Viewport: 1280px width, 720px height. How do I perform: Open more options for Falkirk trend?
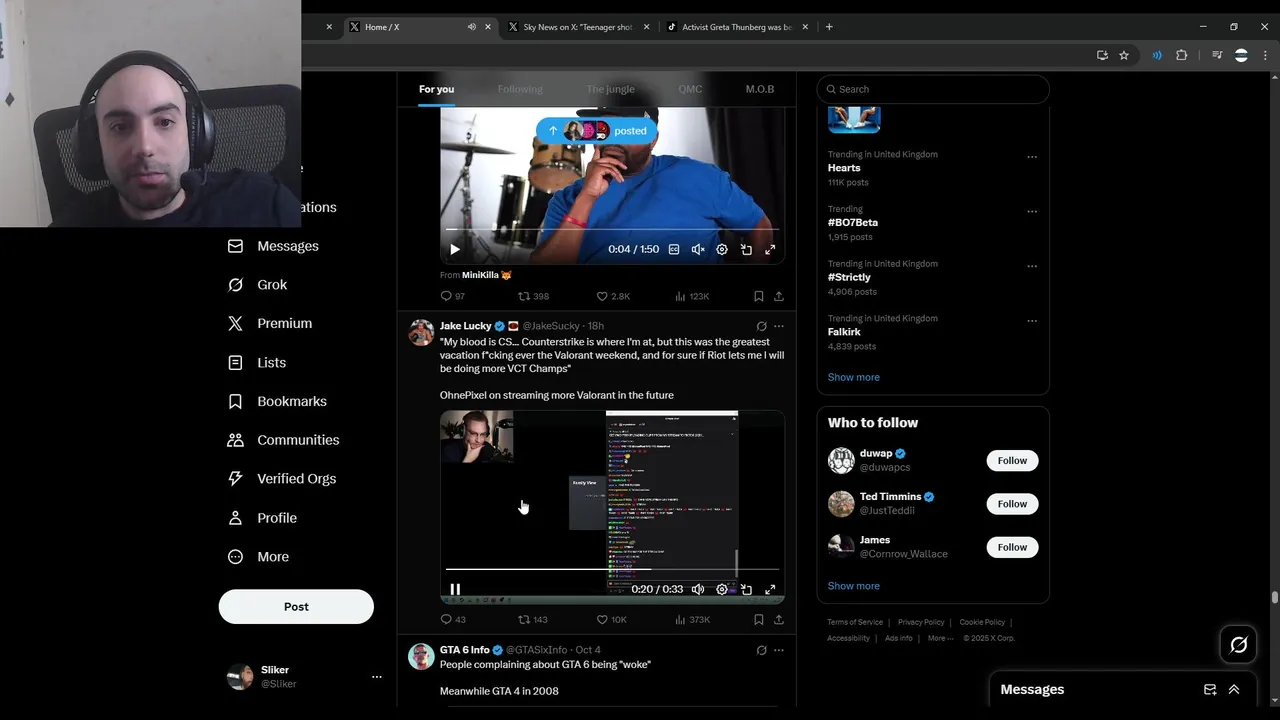coord(1032,321)
